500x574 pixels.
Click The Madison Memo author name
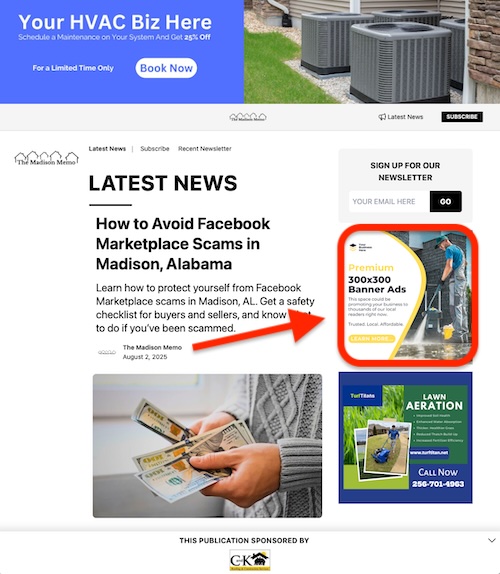coord(152,347)
